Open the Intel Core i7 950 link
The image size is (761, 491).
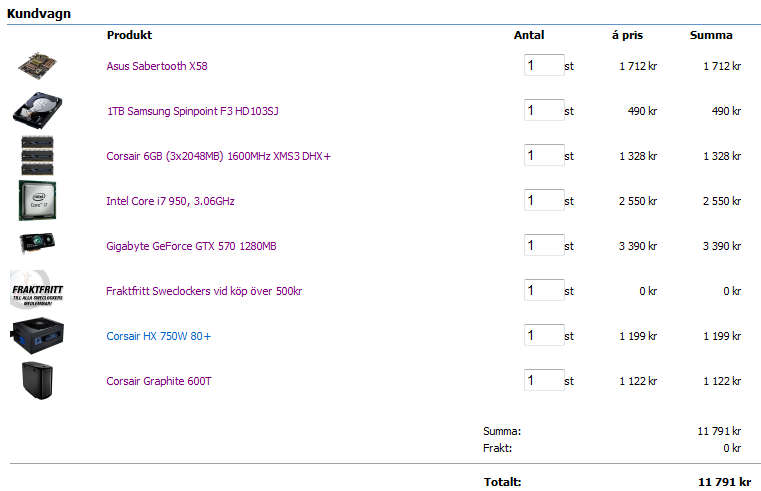point(170,201)
